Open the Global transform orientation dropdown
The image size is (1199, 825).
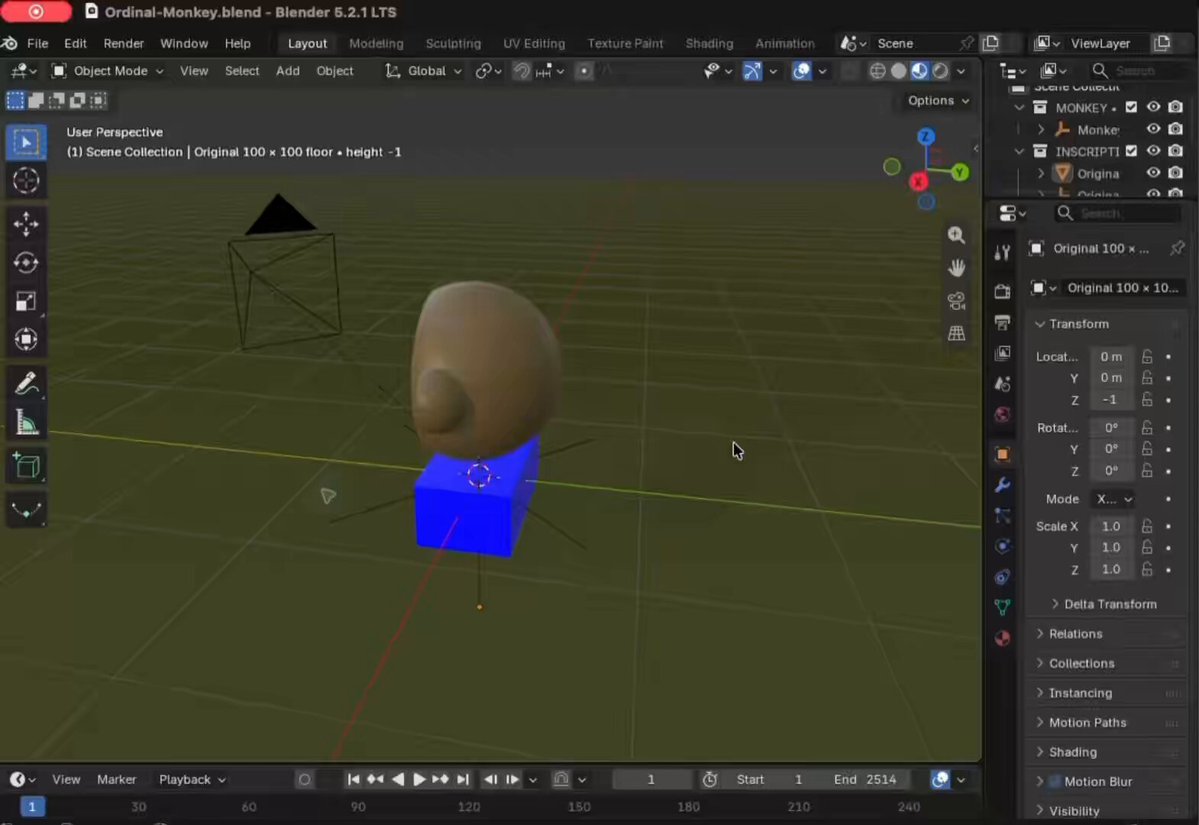pyautogui.click(x=424, y=71)
